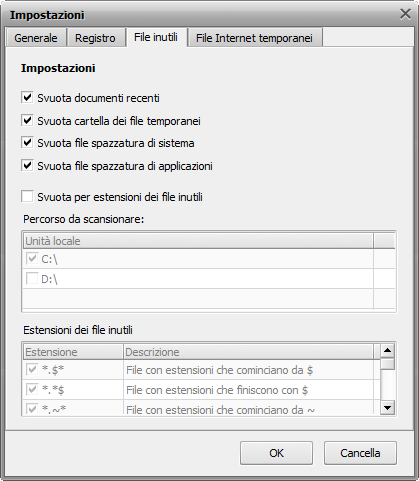Open the Registro tab
Image resolution: width=419 pixels, height=481 pixels.
95,38
